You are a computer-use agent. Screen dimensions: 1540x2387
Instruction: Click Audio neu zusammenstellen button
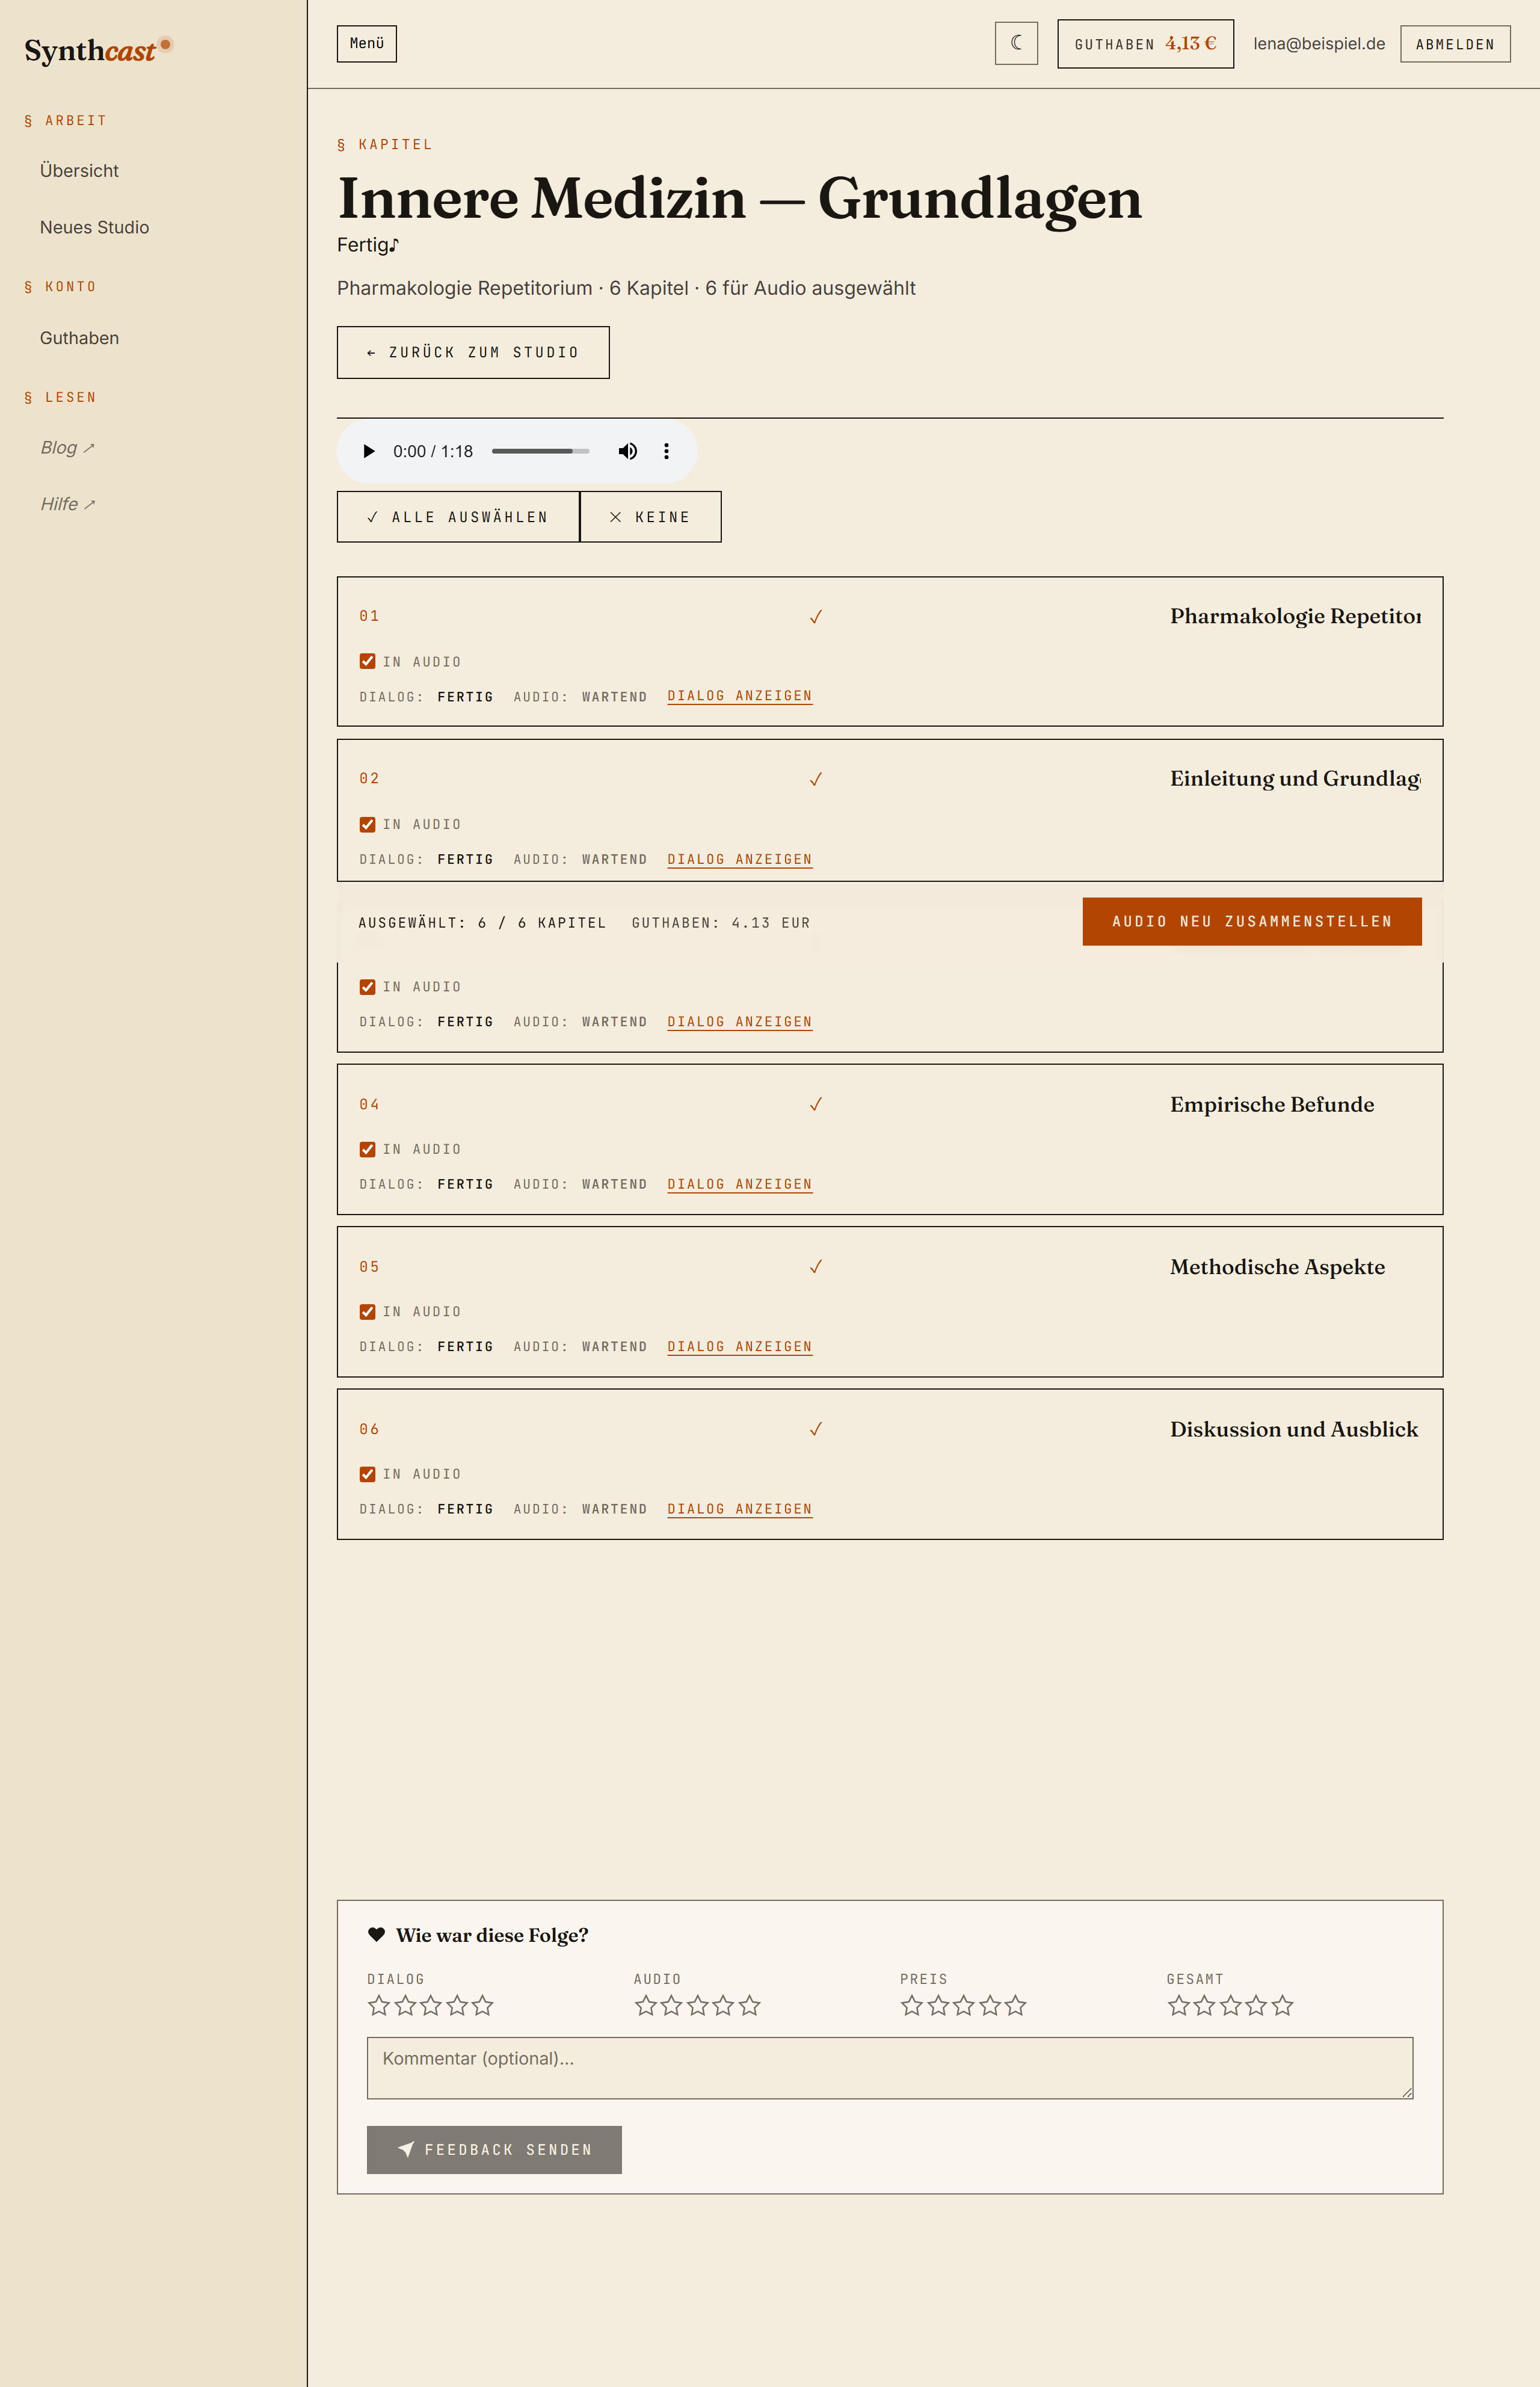pyautogui.click(x=1252, y=921)
